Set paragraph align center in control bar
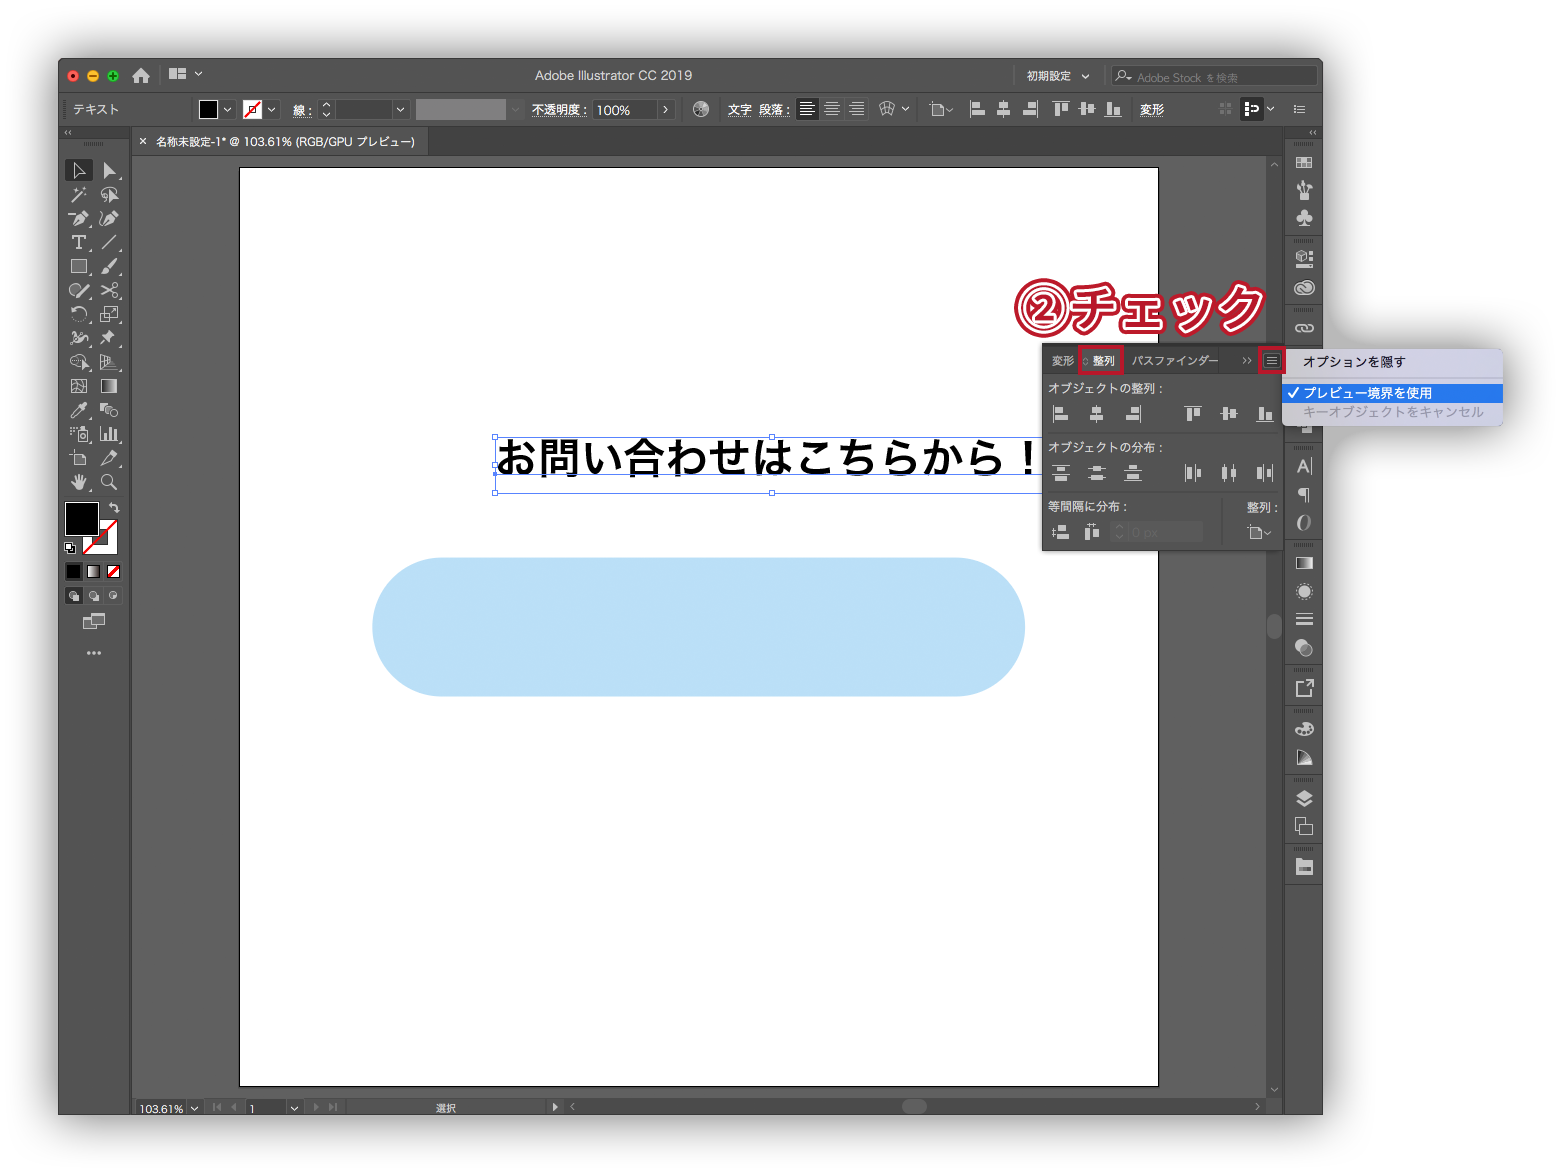1562x1174 pixels. (832, 109)
